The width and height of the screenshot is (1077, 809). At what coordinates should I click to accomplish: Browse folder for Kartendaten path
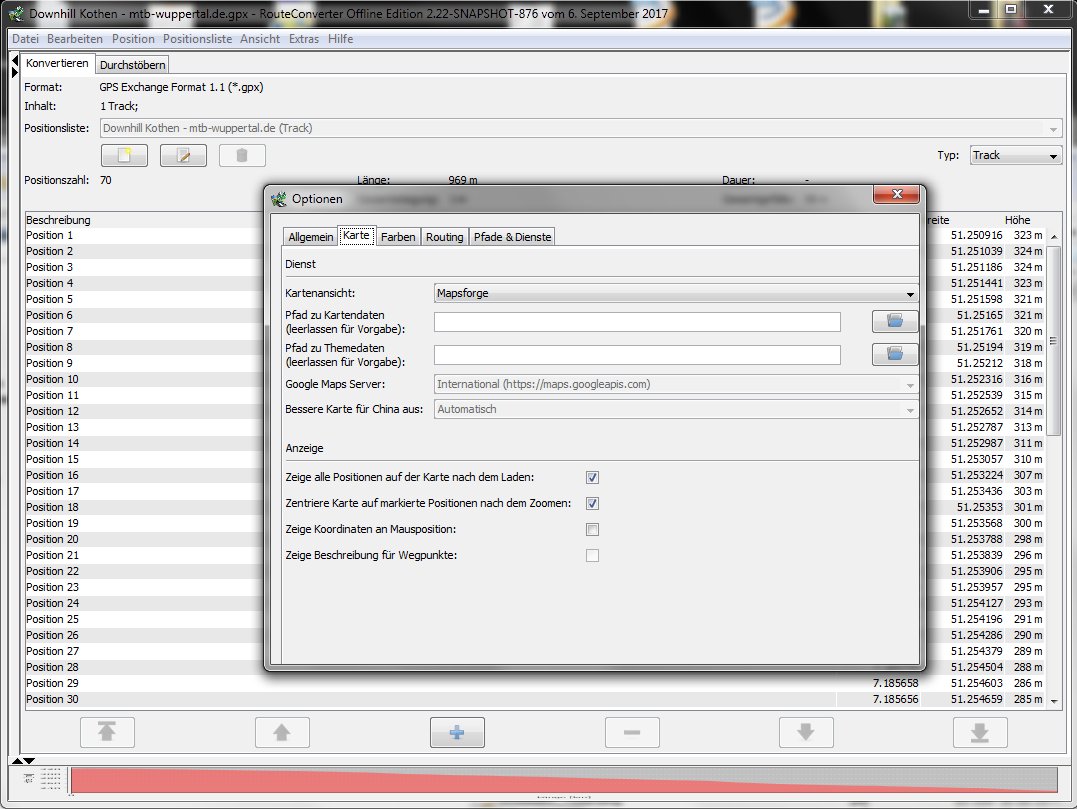[894, 321]
